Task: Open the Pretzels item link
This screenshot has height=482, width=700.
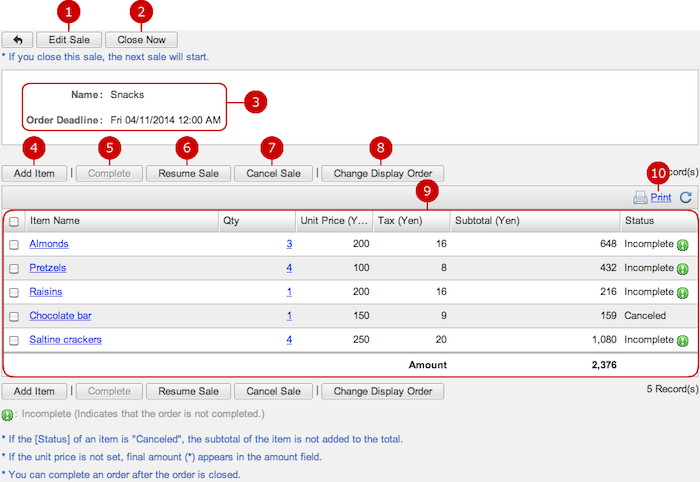Action: (48, 268)
